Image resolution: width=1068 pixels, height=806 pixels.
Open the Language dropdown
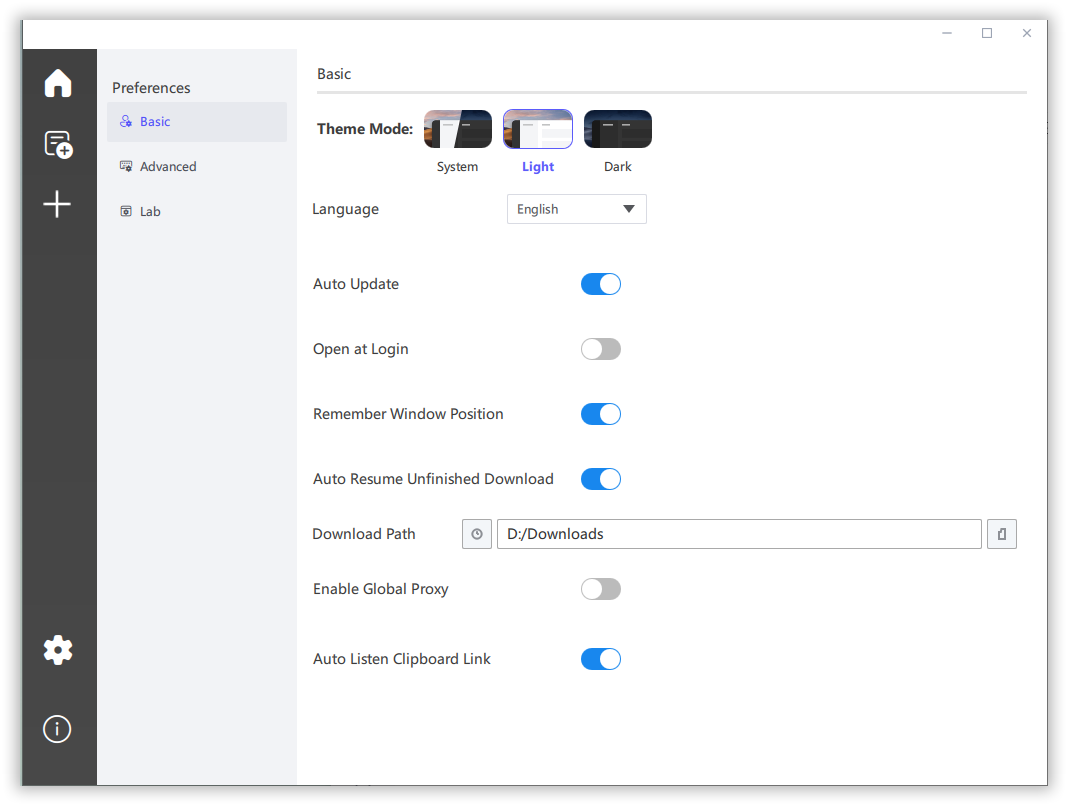(577, 209)
